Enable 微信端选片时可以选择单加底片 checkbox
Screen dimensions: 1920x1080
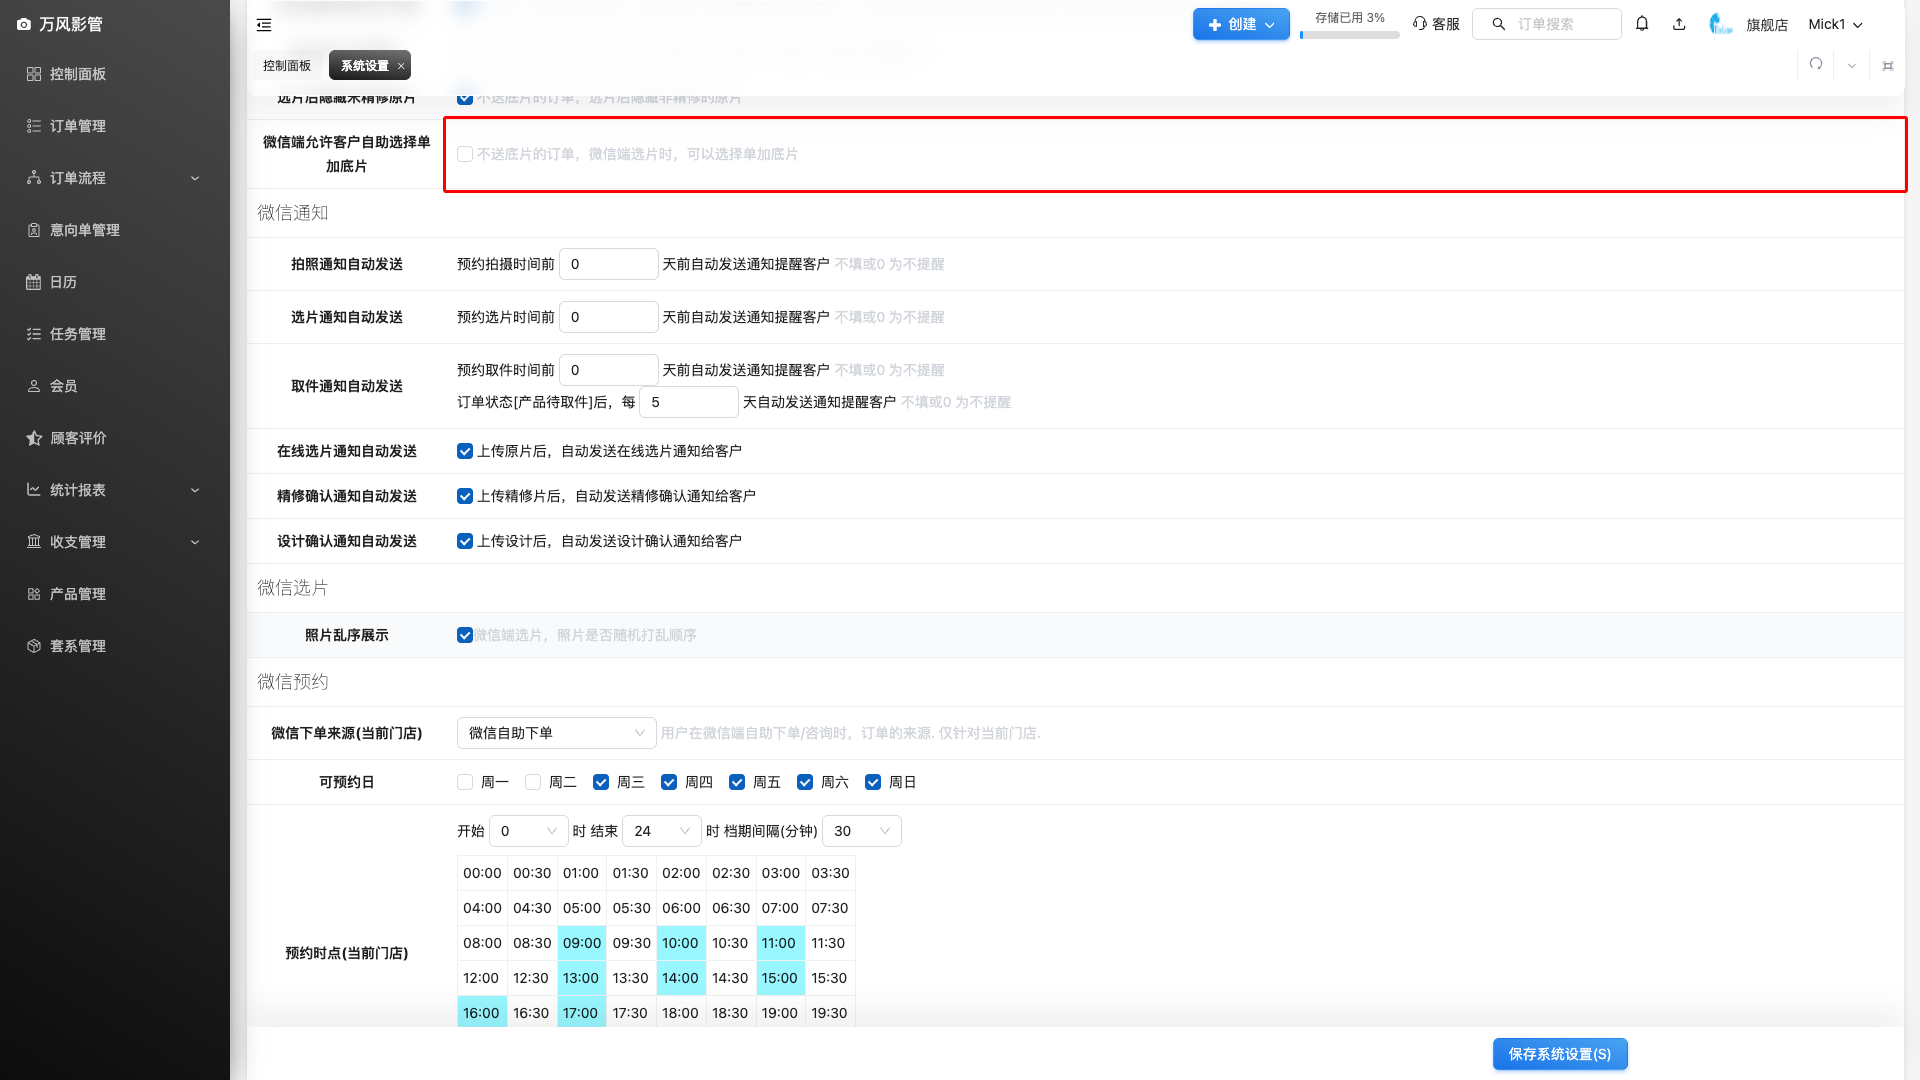[x=465, y=154]
